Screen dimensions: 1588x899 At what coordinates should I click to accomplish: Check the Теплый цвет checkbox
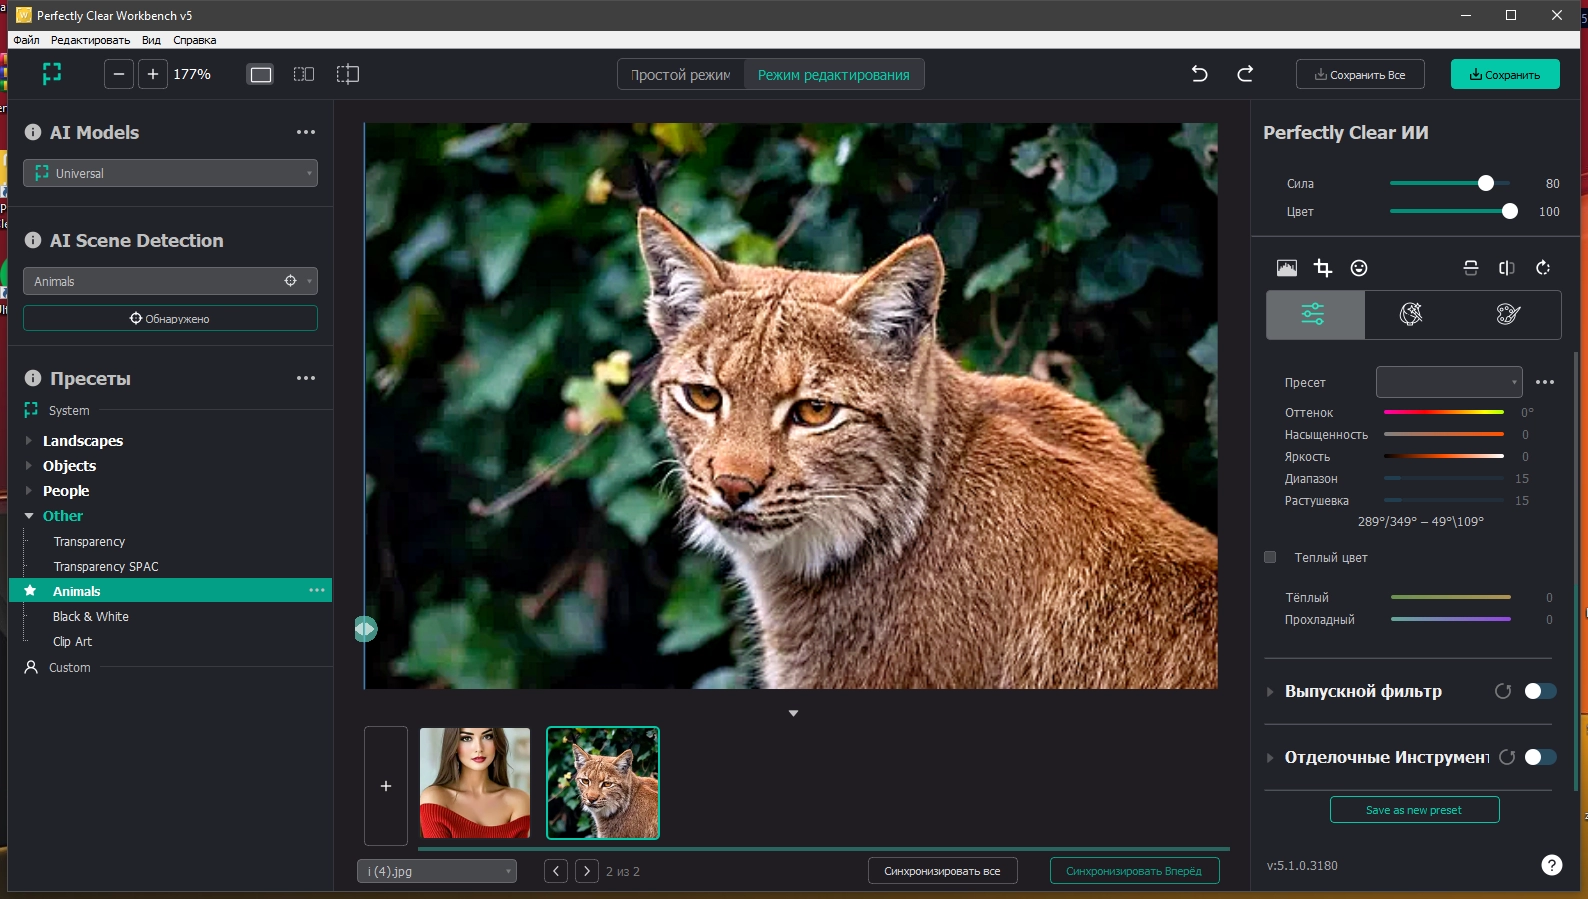1270,557
